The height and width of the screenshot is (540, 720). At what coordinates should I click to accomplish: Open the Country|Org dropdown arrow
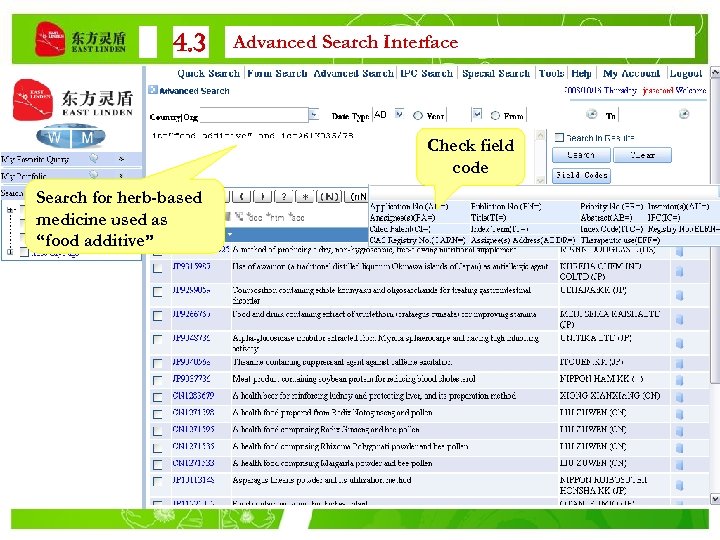point(314,114)
